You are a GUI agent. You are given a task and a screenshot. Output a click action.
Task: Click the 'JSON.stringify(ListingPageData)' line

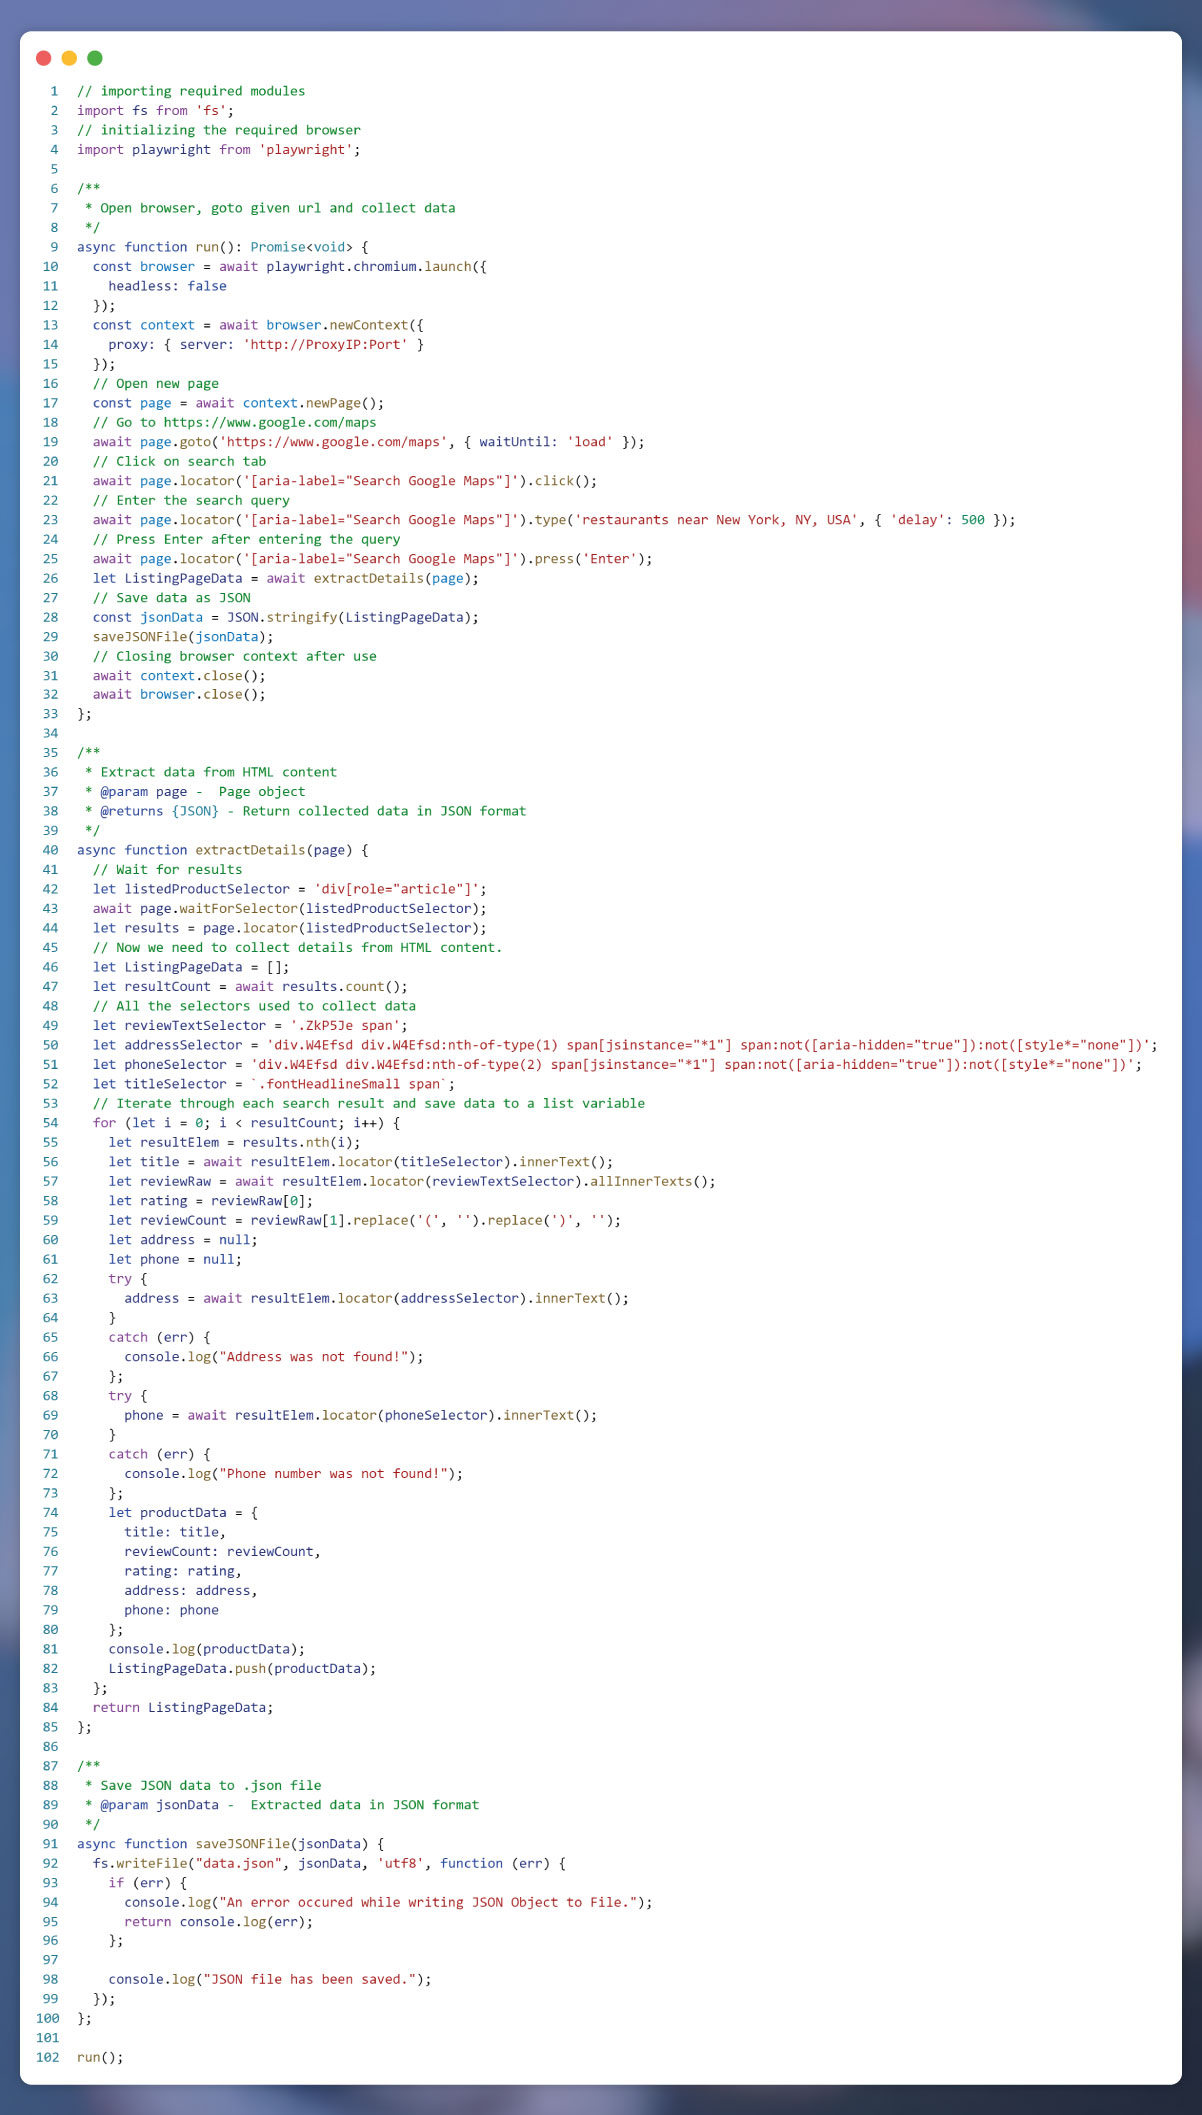pyautogui.click(x=286, y=617)
